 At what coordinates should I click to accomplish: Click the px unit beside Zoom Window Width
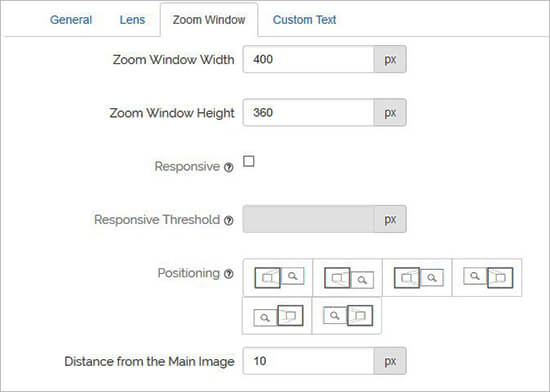[390, 59]
